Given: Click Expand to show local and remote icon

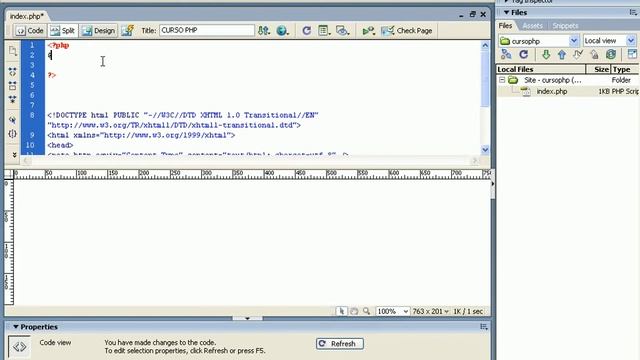Looking at the screenshot, I should pyautogui.click(x=632, y=54).
